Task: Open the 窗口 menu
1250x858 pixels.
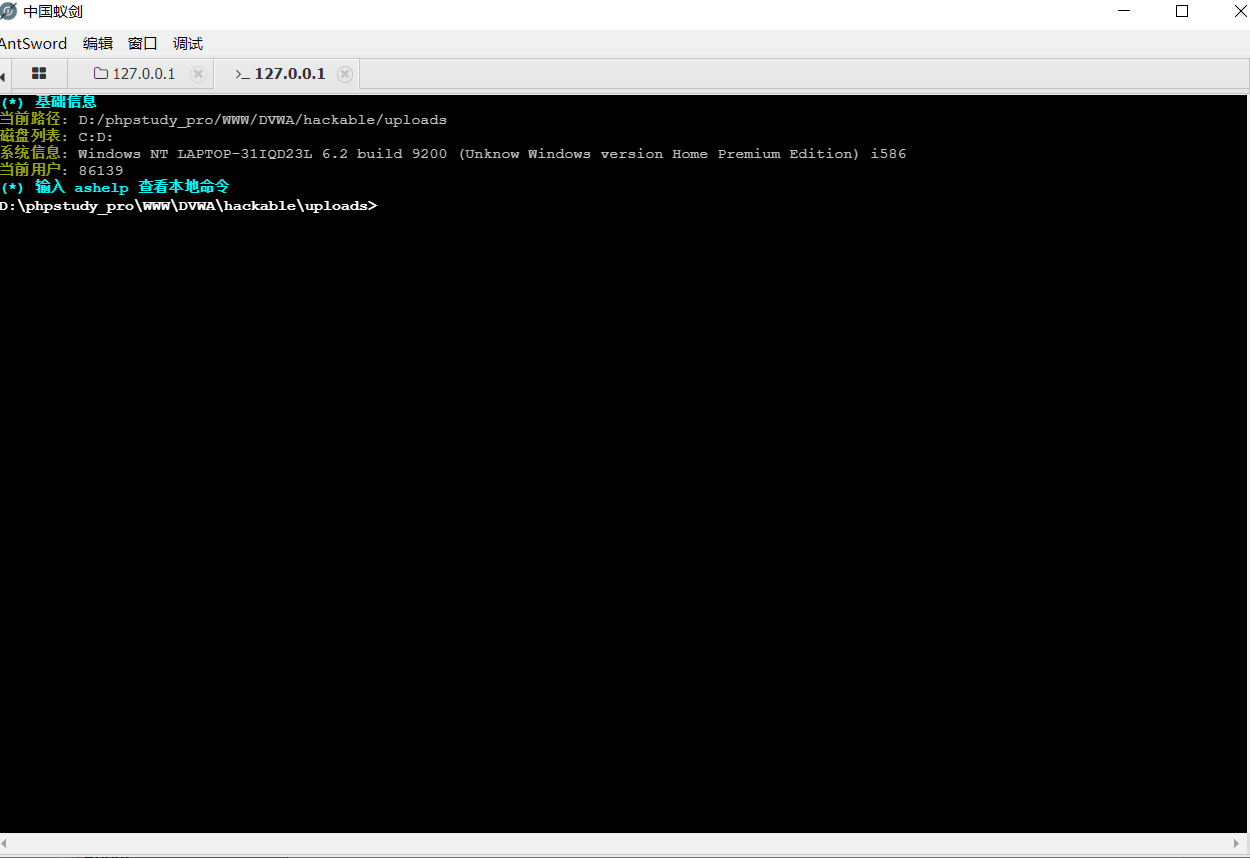Action: click(143, 43)
